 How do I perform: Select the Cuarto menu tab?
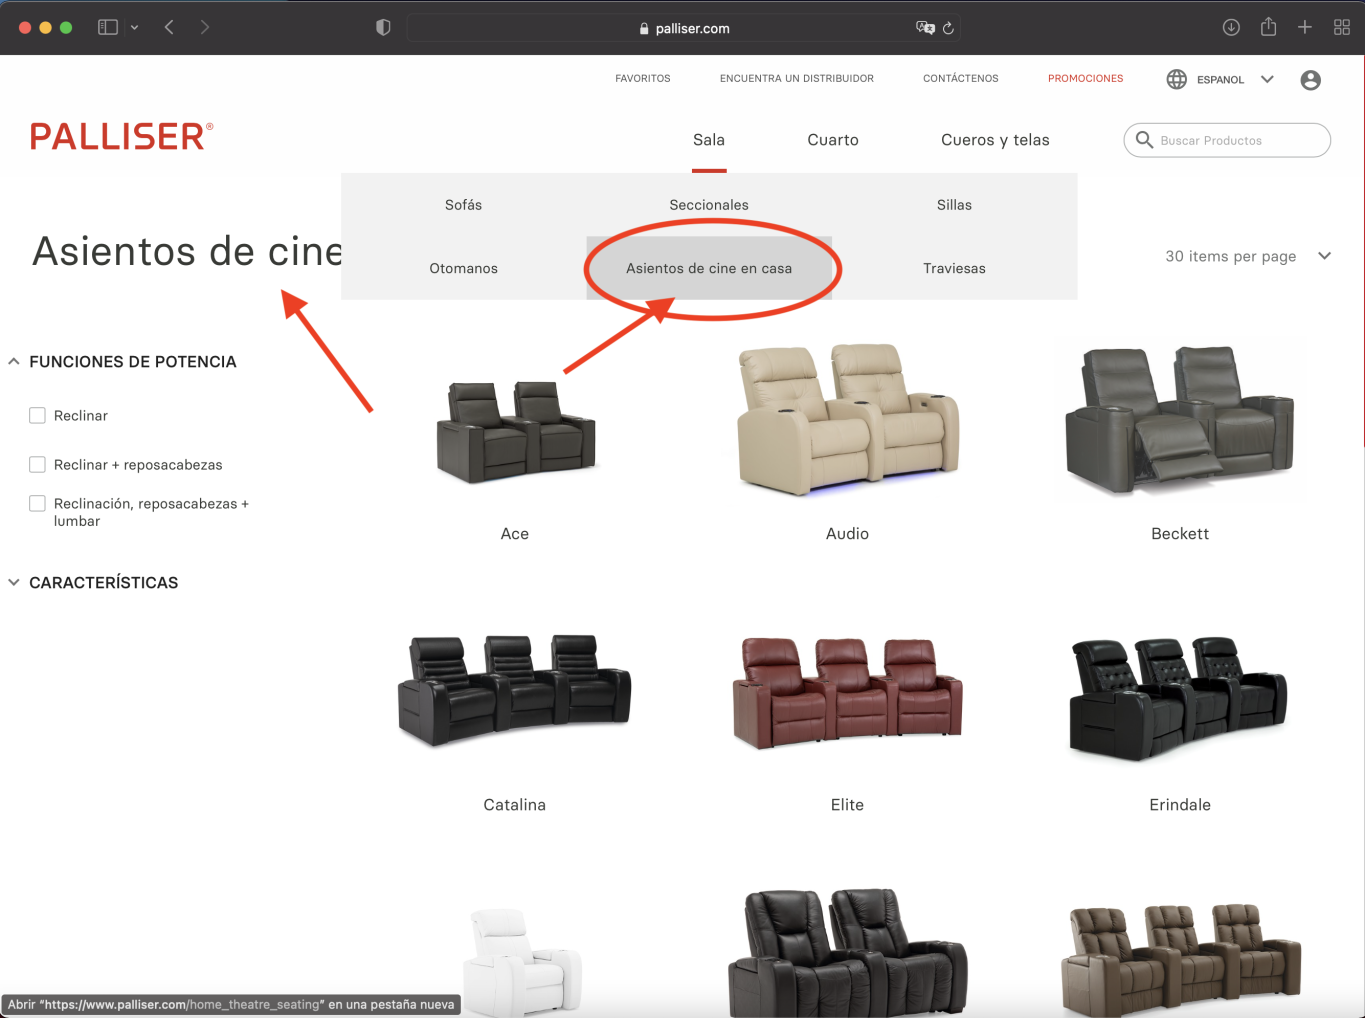pyautogui.click(x=833, y=140)
